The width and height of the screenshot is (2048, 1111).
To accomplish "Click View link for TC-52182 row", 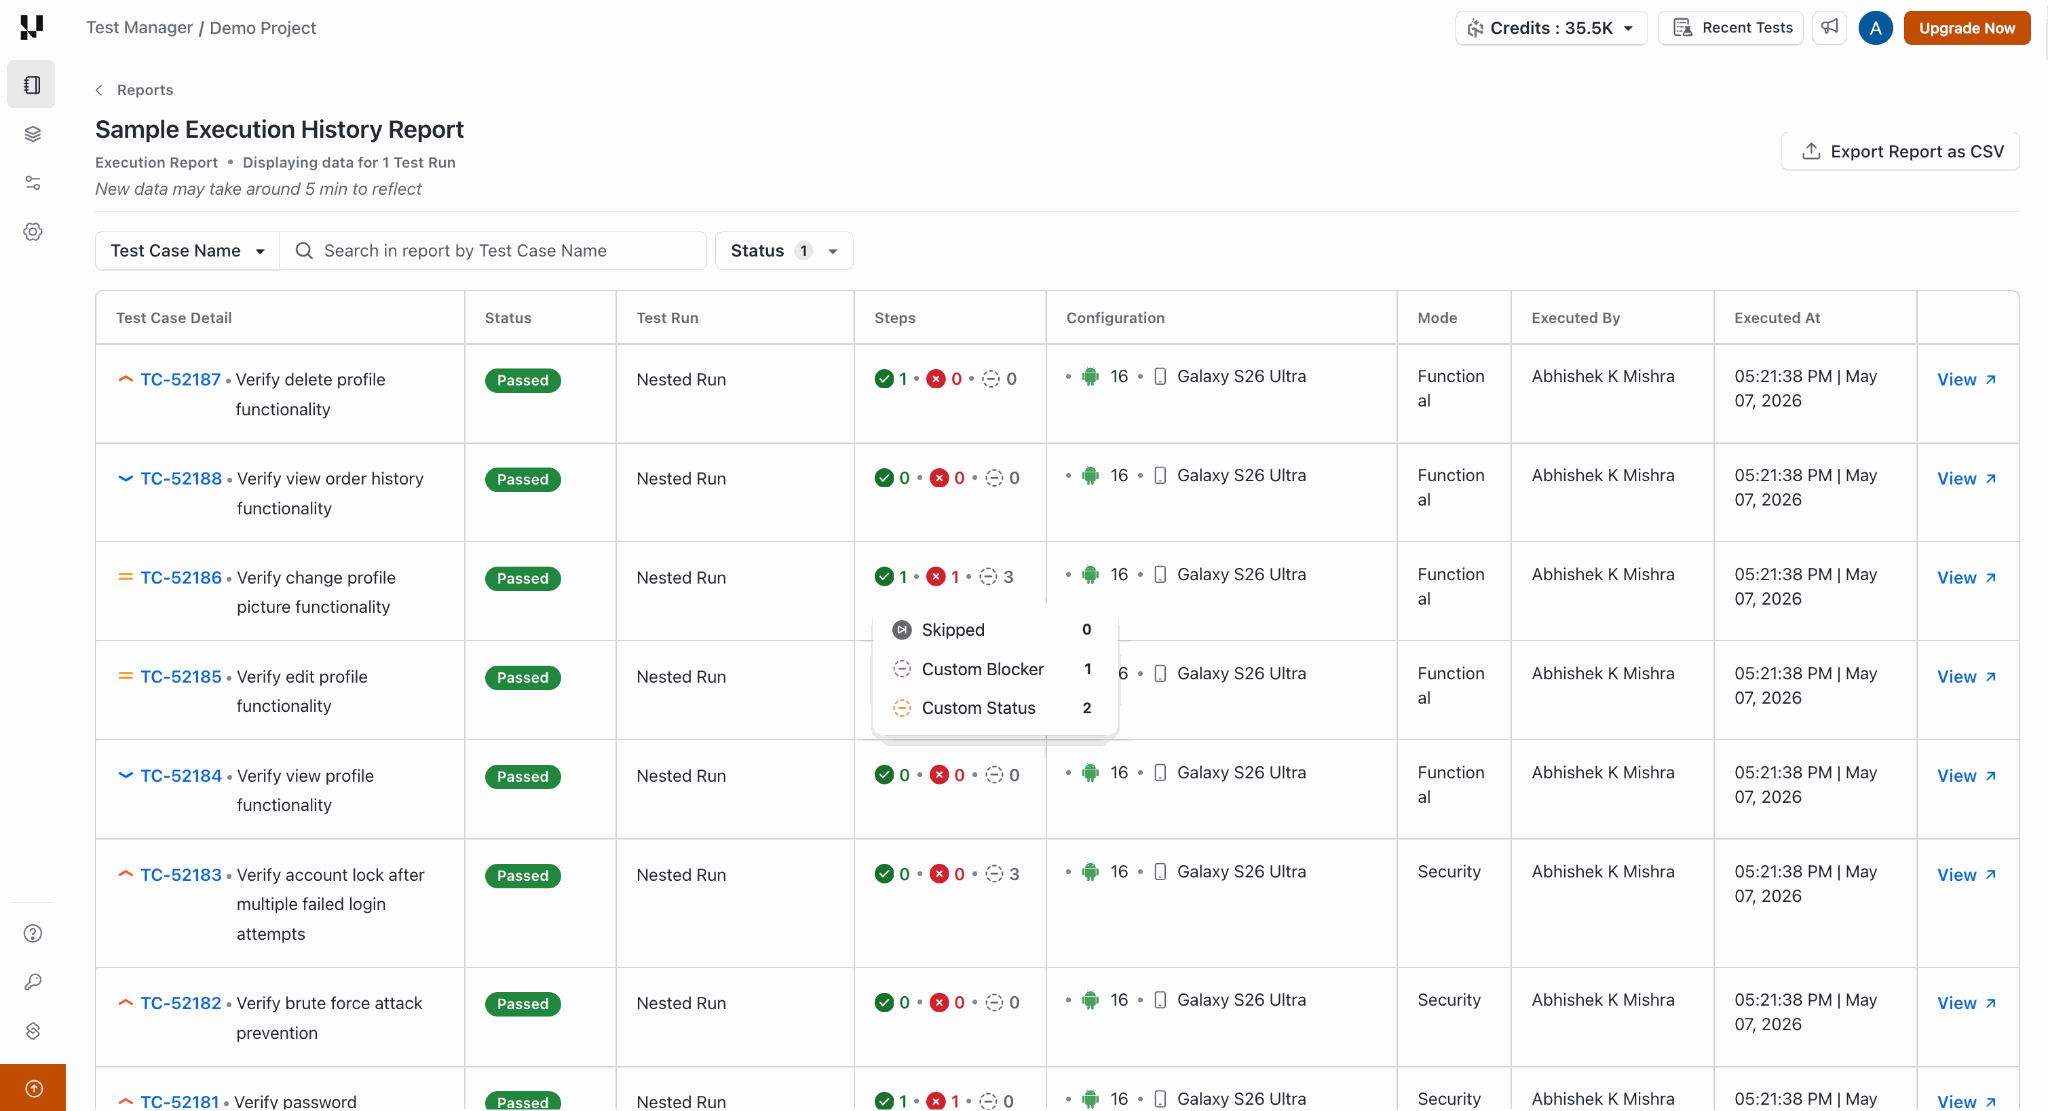I will 1966,1002.
